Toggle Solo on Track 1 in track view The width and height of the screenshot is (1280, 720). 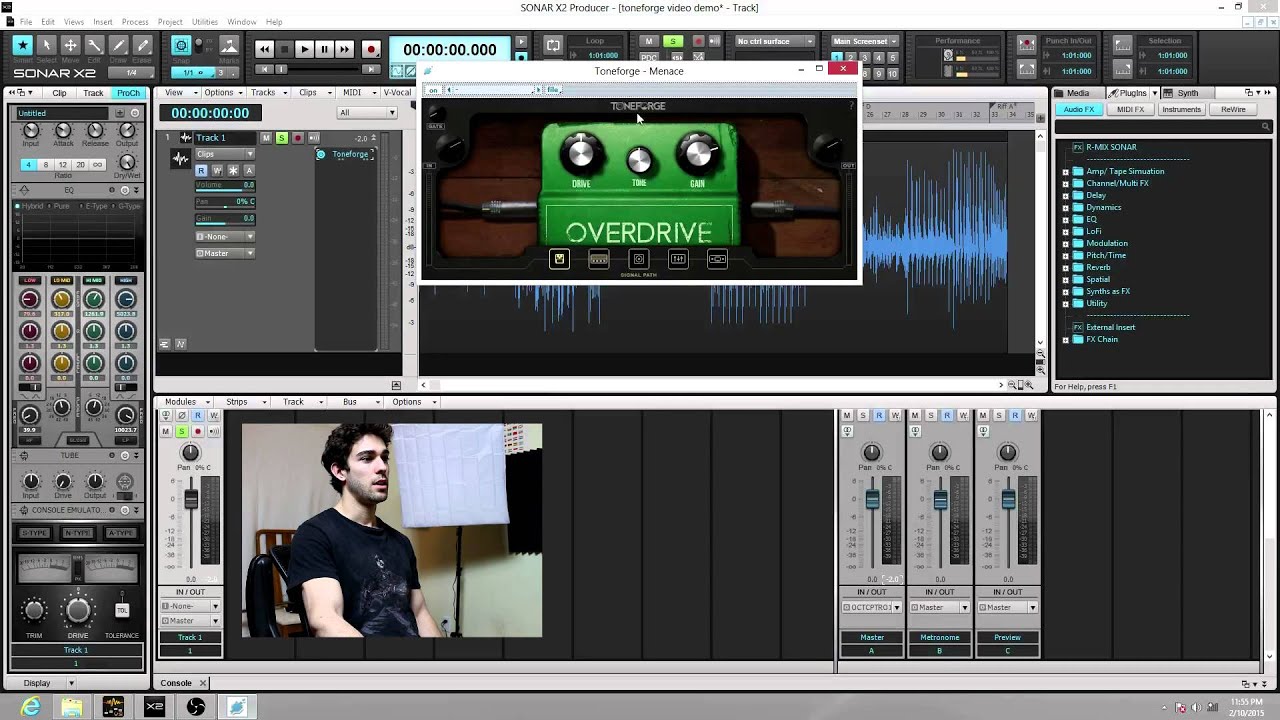coord(281,138)
